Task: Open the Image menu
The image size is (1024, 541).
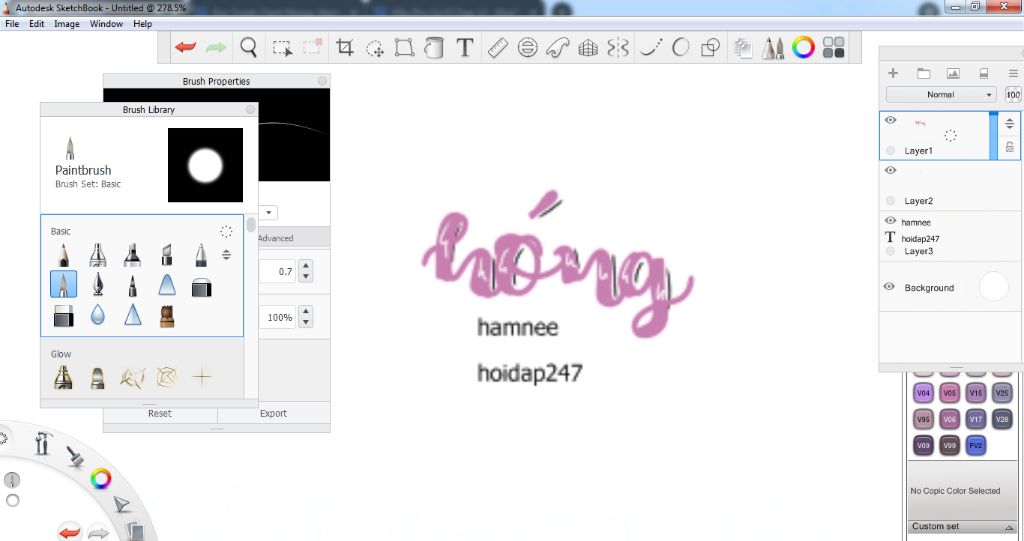Action: 67,24
